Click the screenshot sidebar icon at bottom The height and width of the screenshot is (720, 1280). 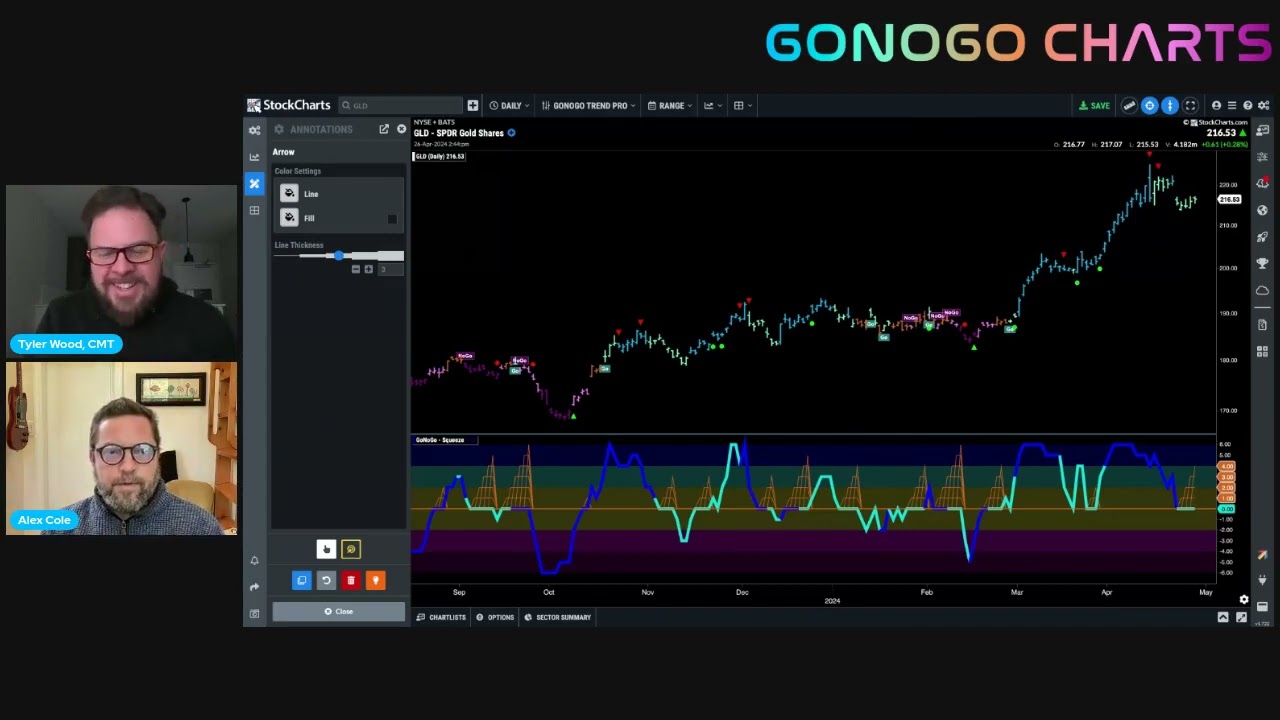tap(254, 613)
